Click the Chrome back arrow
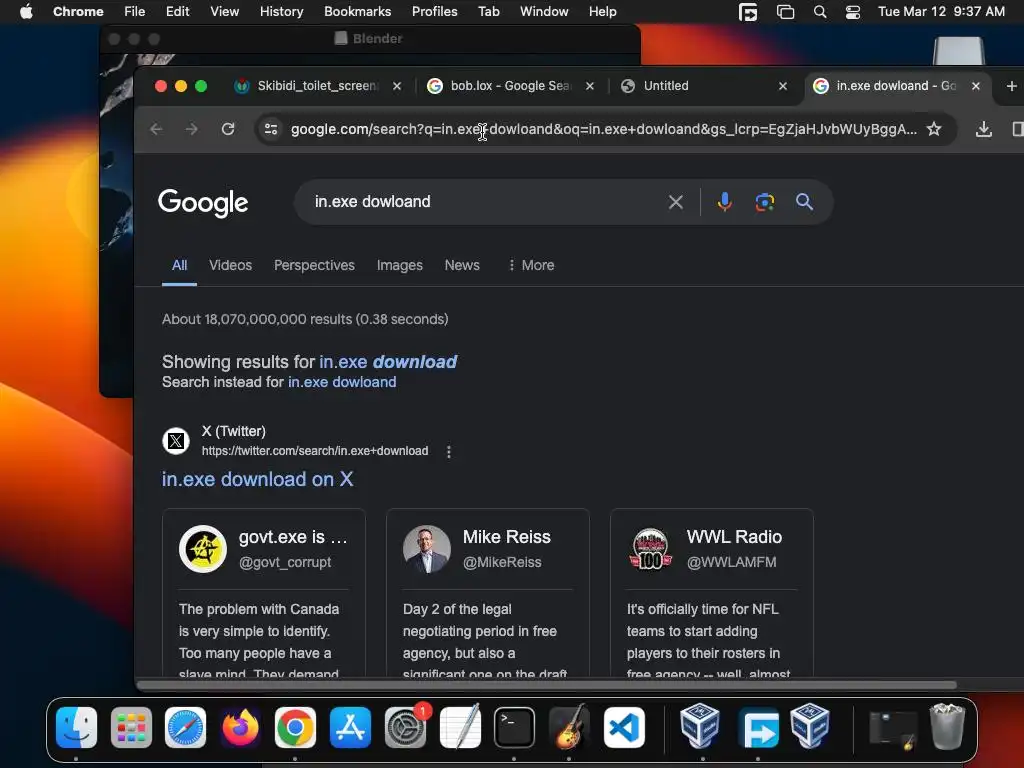This screenshot has height=768, width=1024. [156, 129]
